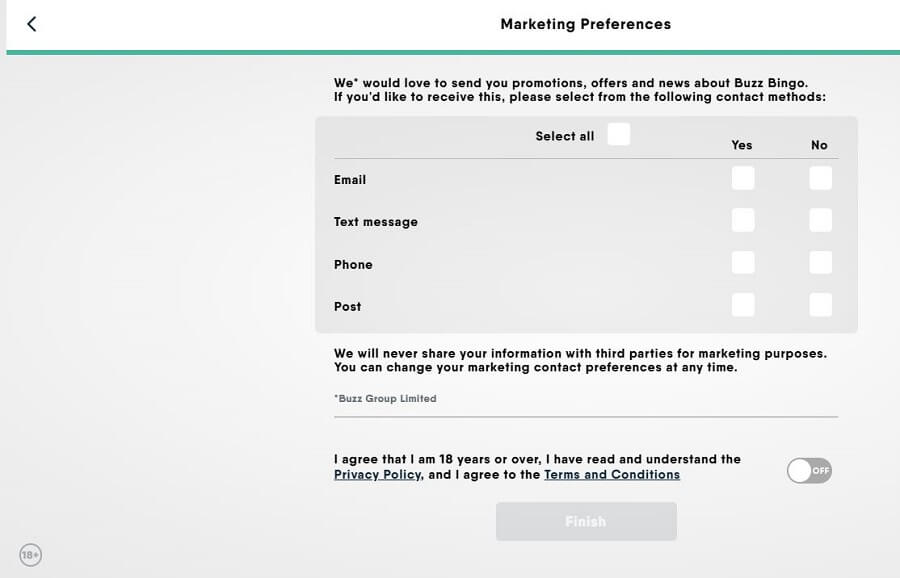This screenshot has width=900, height=578.
Task: Check Yes for Phone contact
Action: (743, 263)
